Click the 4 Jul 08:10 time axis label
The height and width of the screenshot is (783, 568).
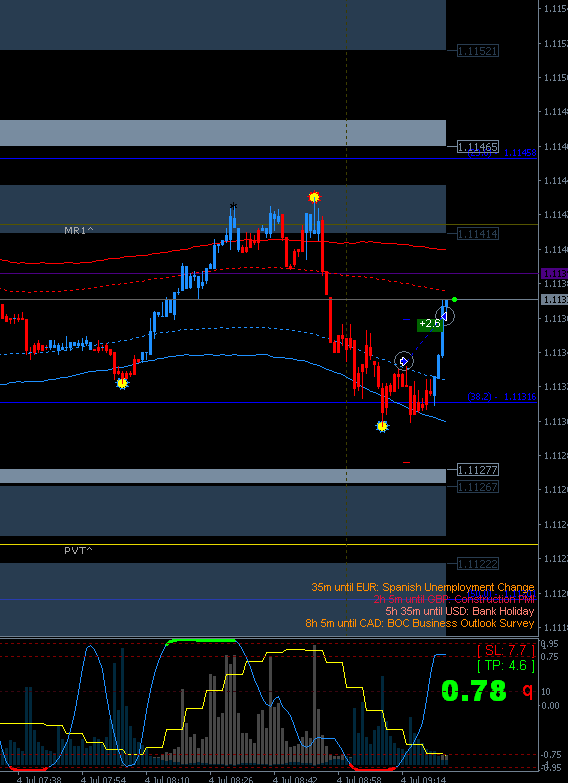click(167, 779)
